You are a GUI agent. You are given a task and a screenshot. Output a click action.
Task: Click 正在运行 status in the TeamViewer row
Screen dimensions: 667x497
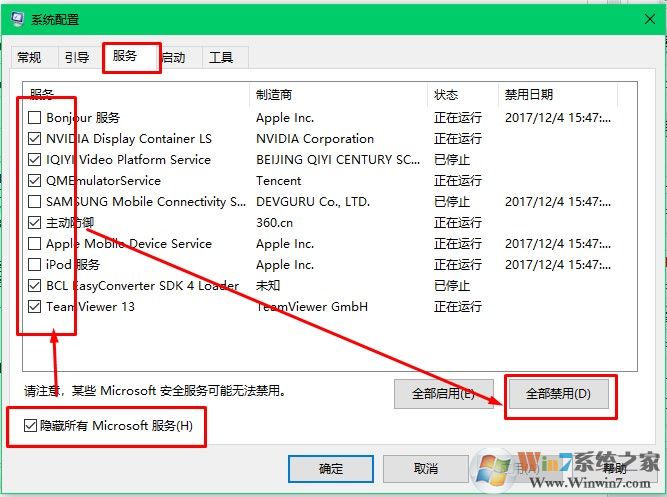pos(458,306)
